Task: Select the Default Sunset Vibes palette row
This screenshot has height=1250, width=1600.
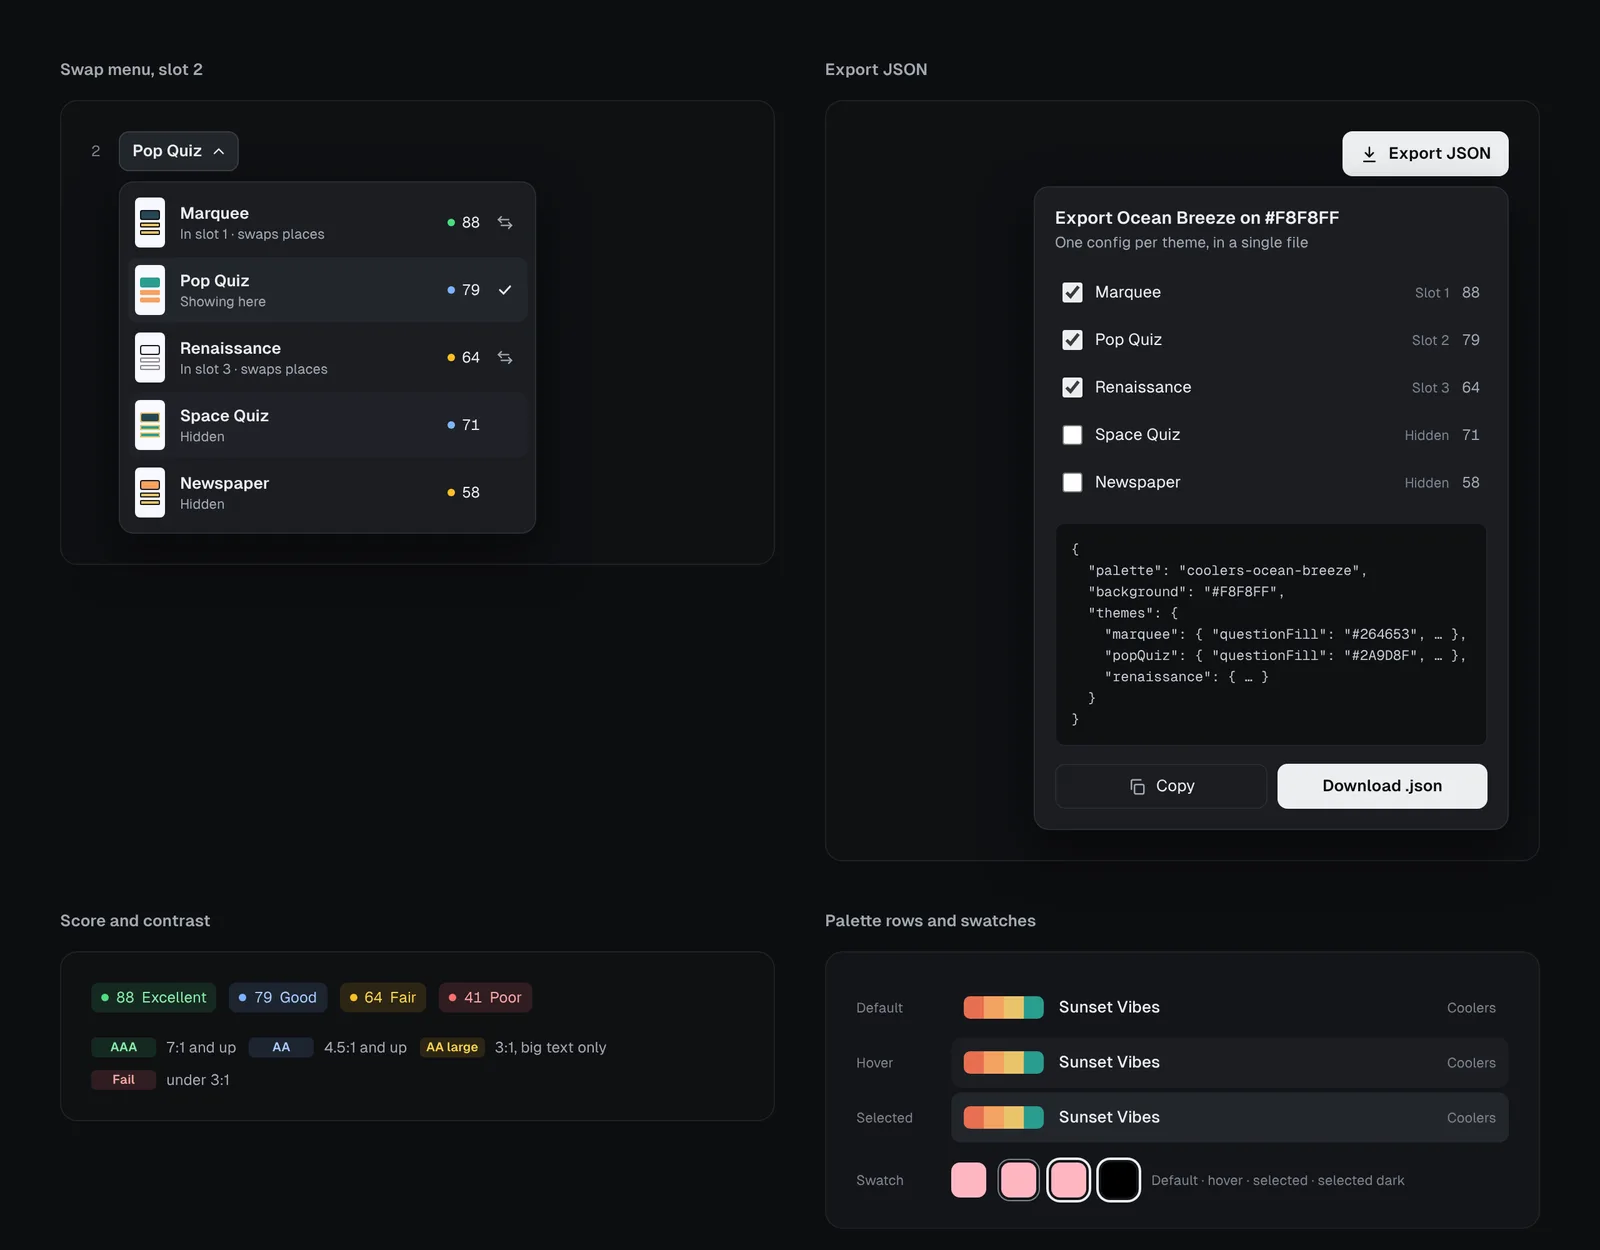Action: [1230, 1007]
